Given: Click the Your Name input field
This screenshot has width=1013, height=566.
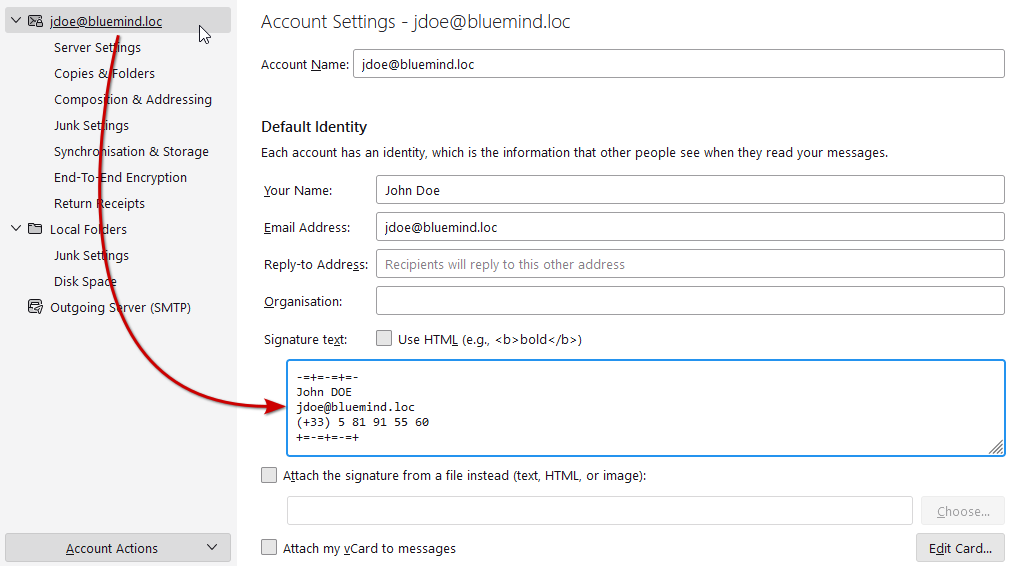Looking at the screenshot, I should click(689, 190).
